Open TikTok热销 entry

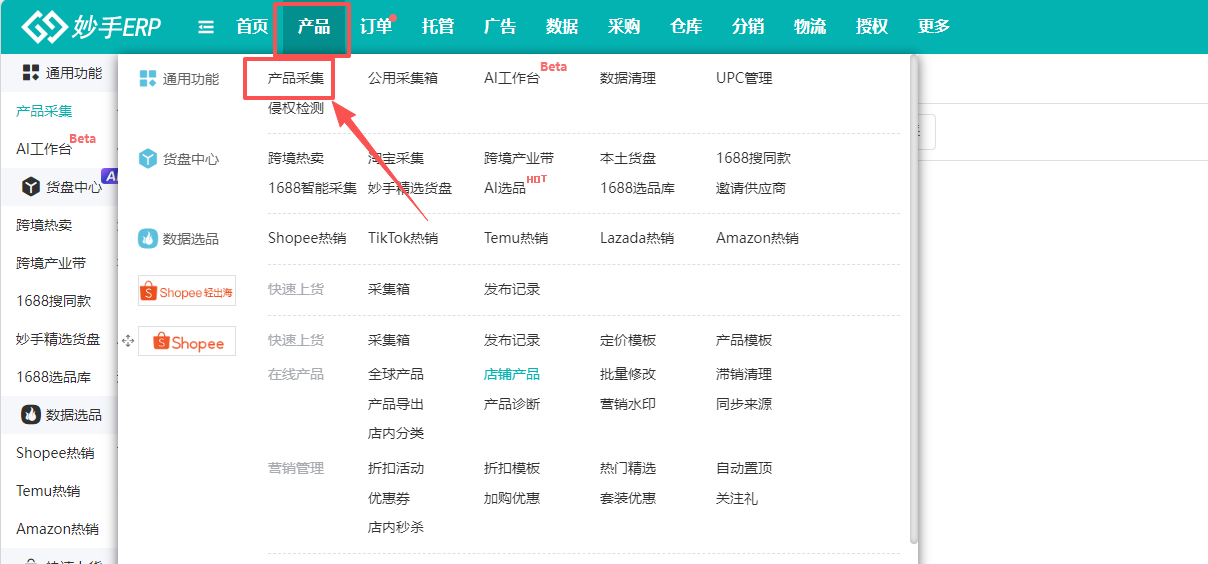point(403,238)
